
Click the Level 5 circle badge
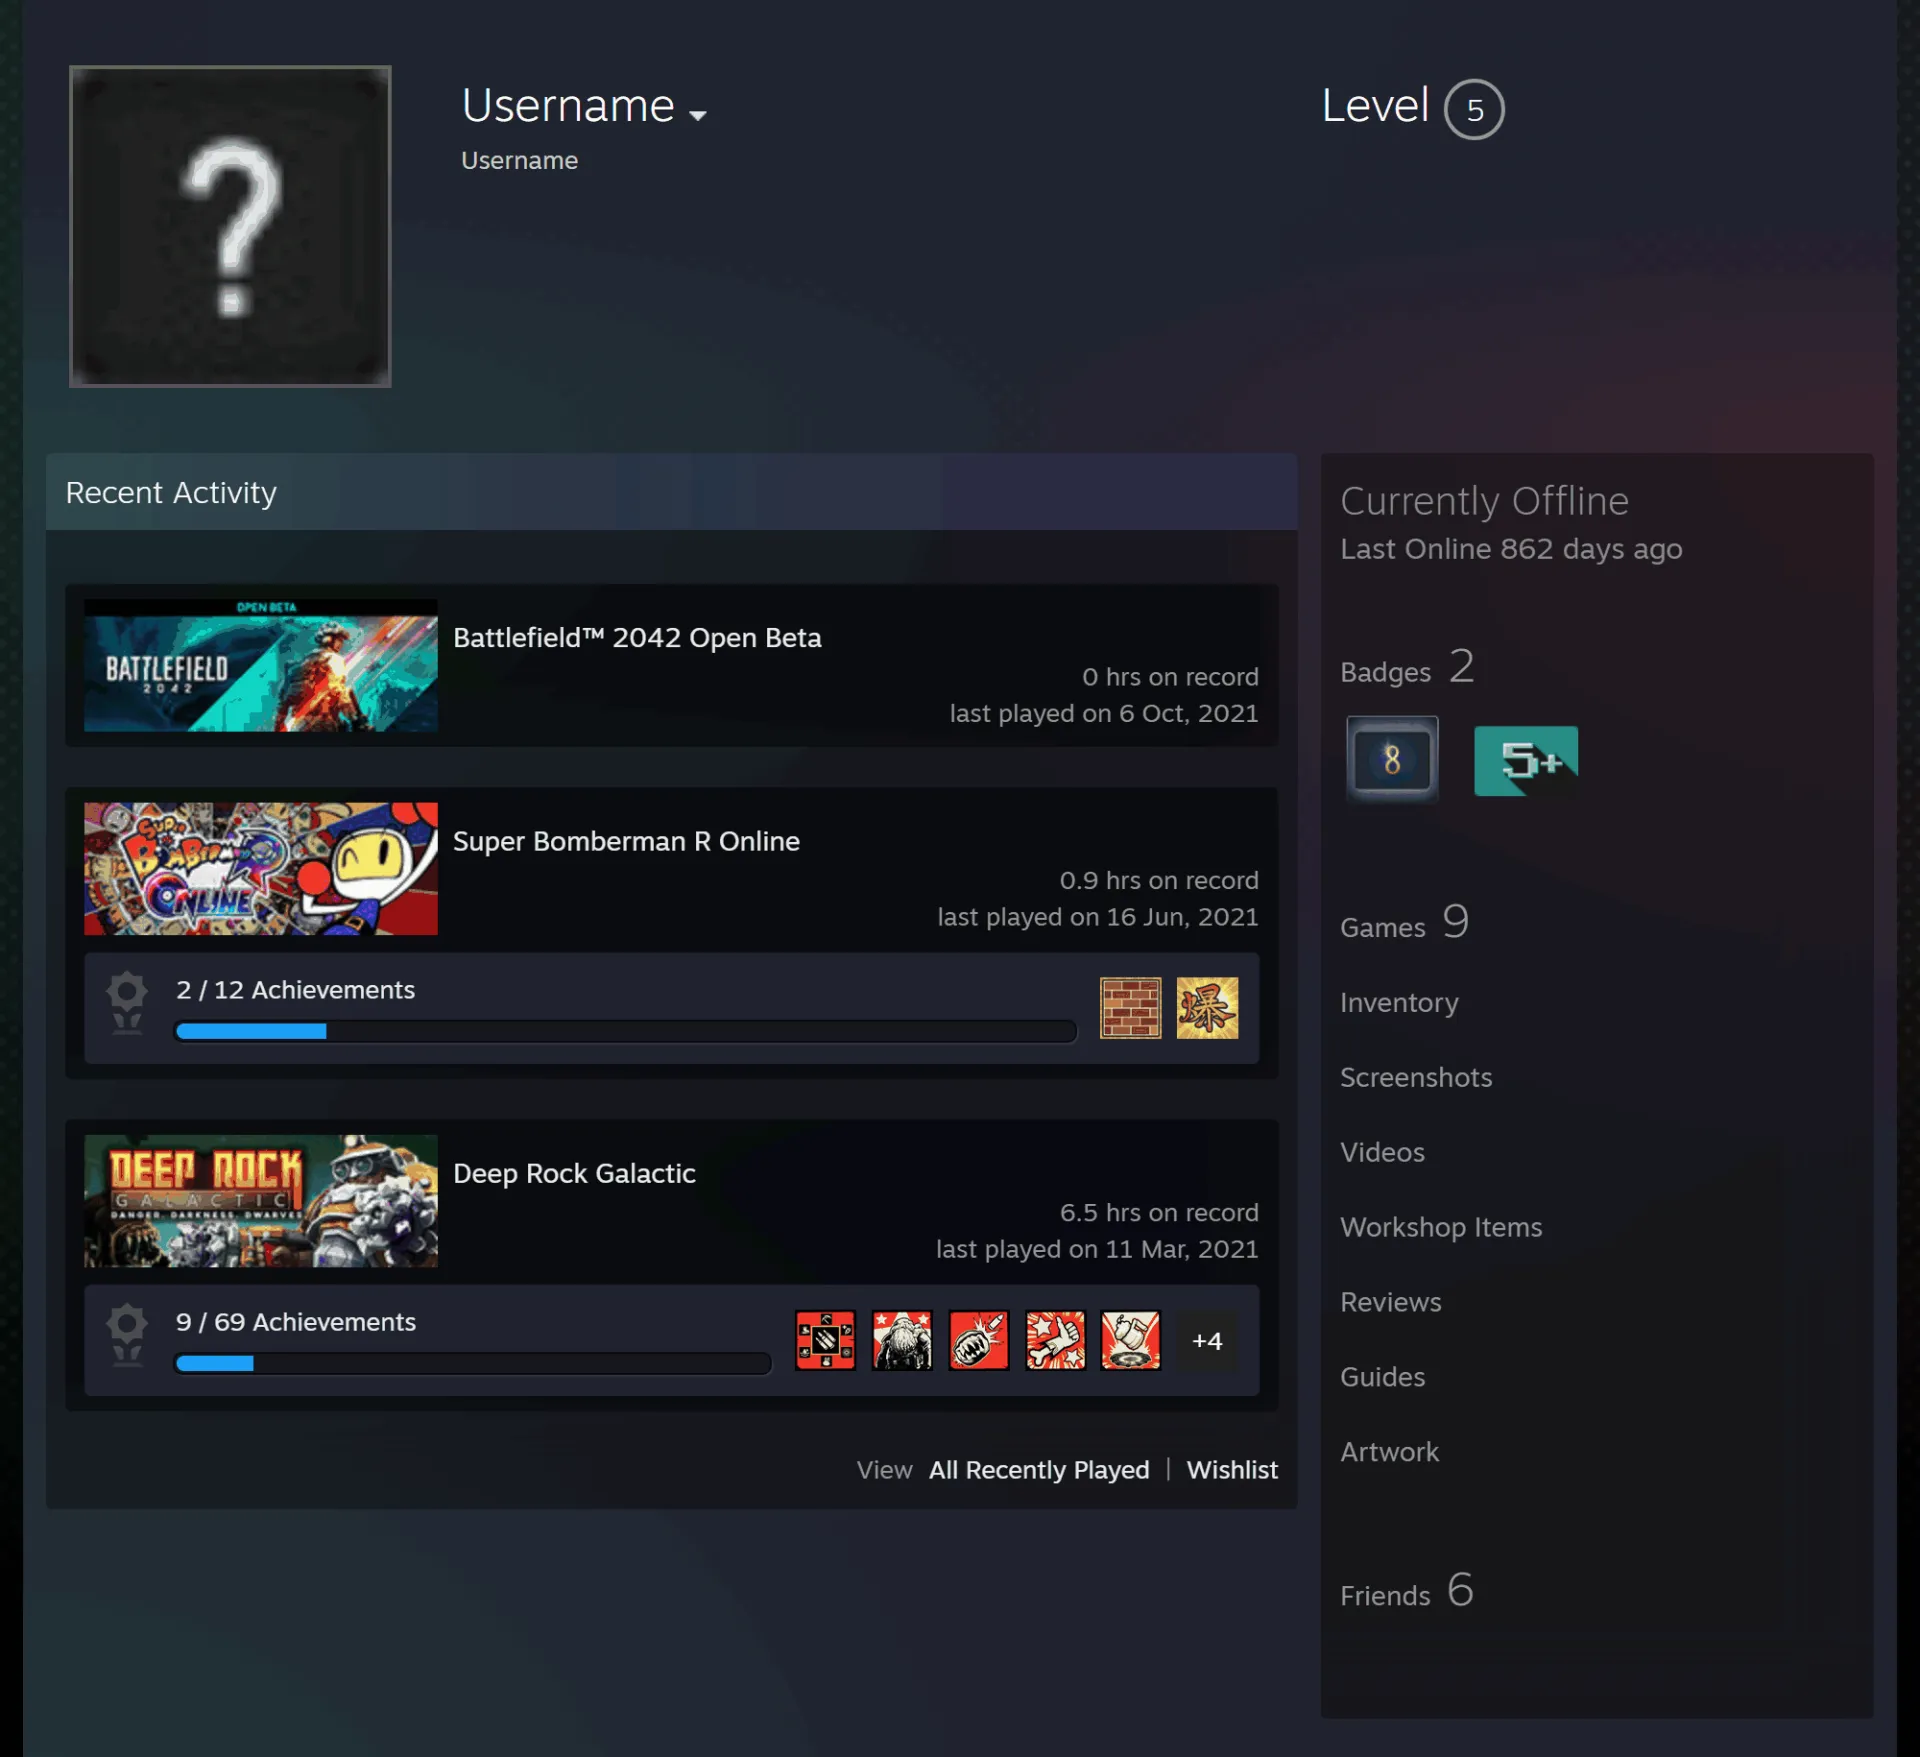coord(1474,109)
